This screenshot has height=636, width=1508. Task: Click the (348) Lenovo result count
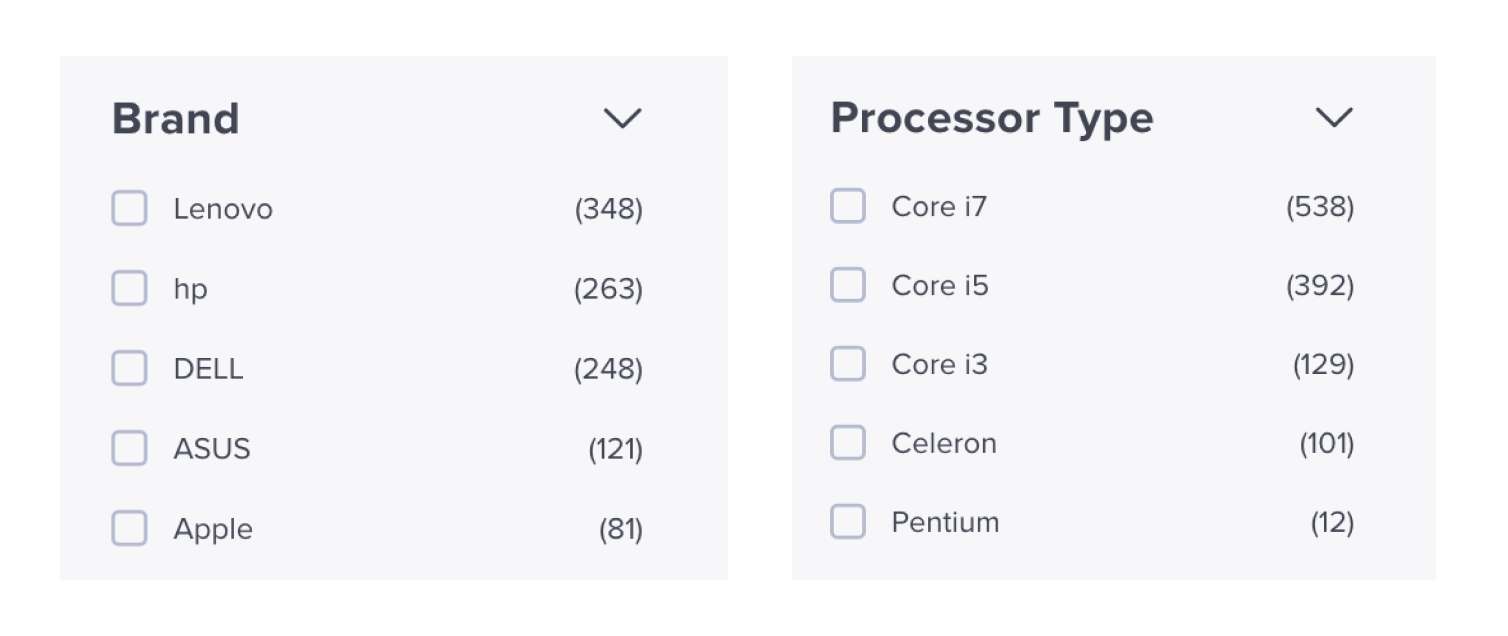click(608, 209)
